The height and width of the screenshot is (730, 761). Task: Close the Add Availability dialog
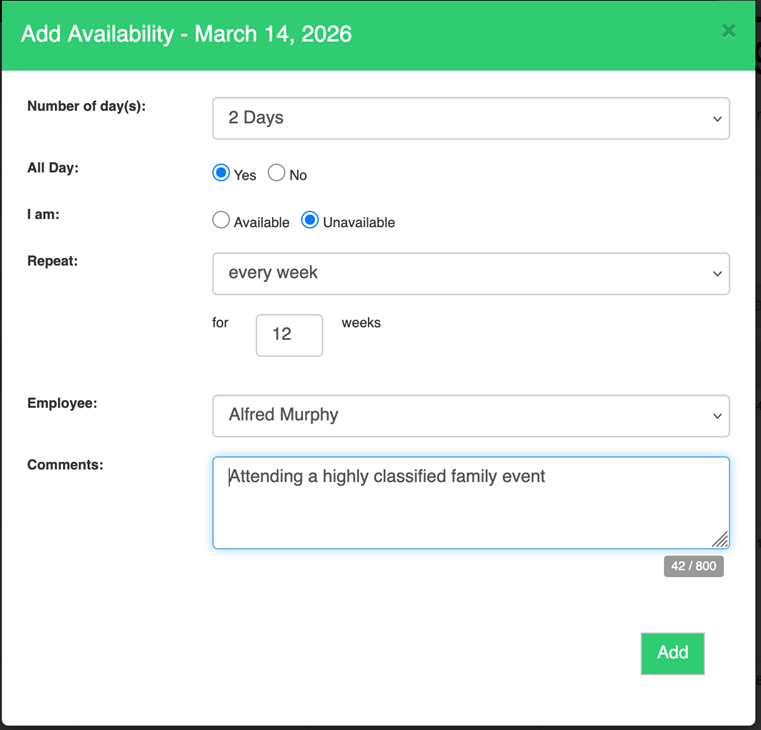[729, 31]
